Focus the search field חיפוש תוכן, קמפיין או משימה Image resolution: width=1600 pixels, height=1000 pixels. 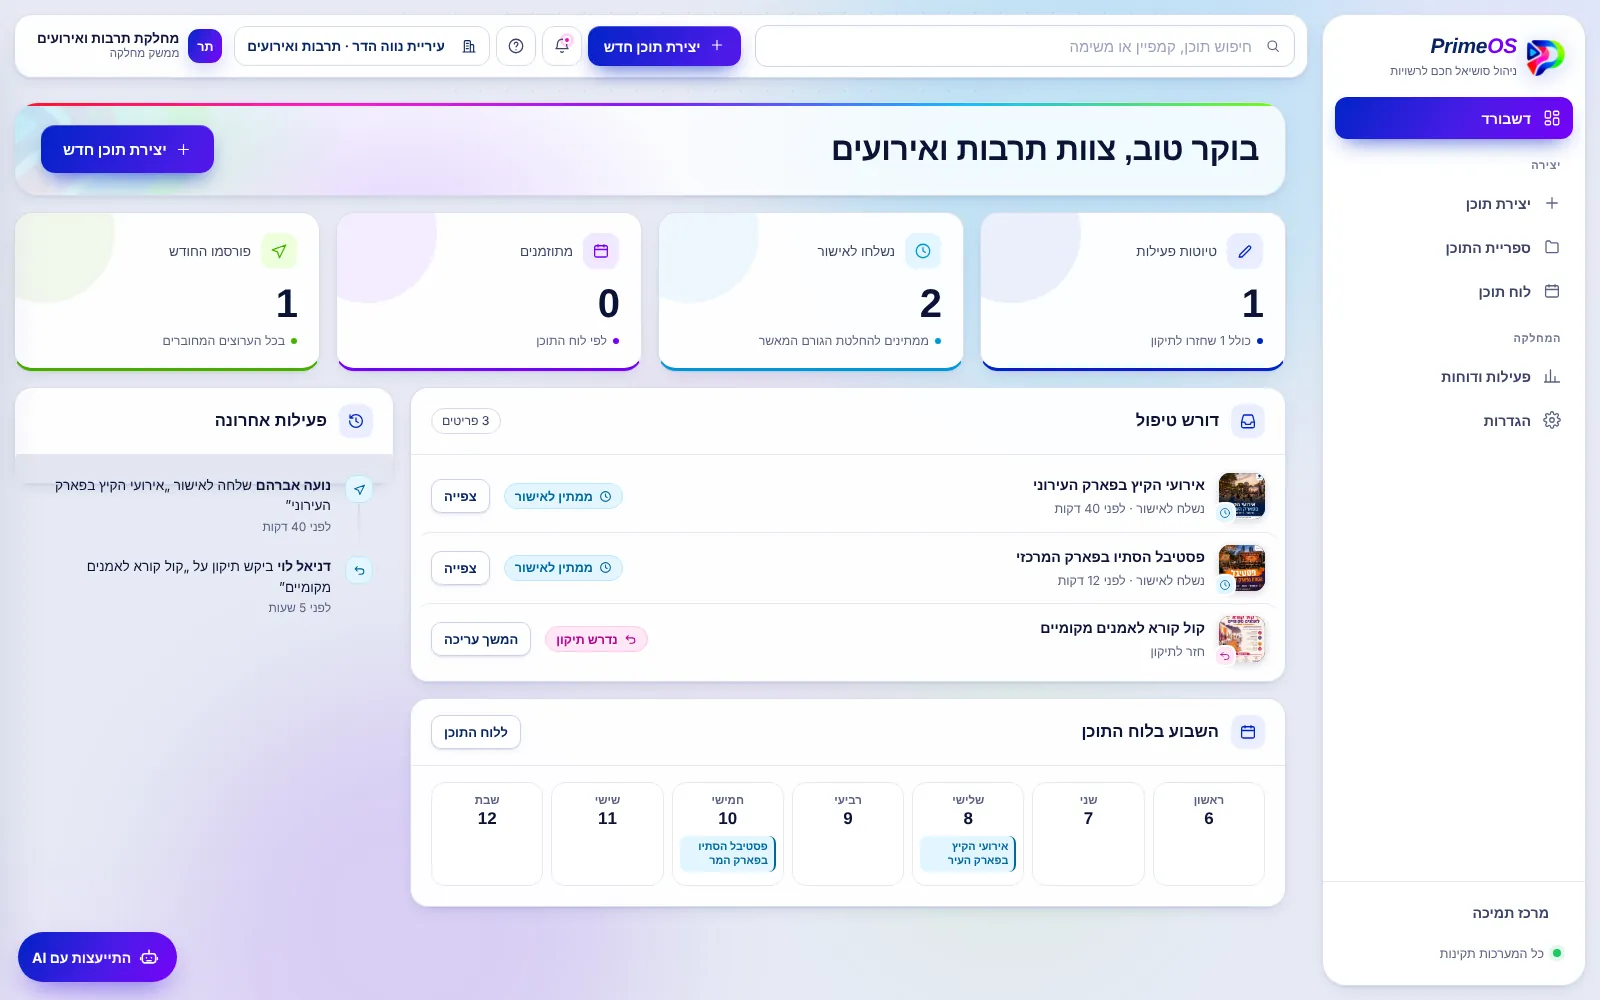click(1025, 46)
